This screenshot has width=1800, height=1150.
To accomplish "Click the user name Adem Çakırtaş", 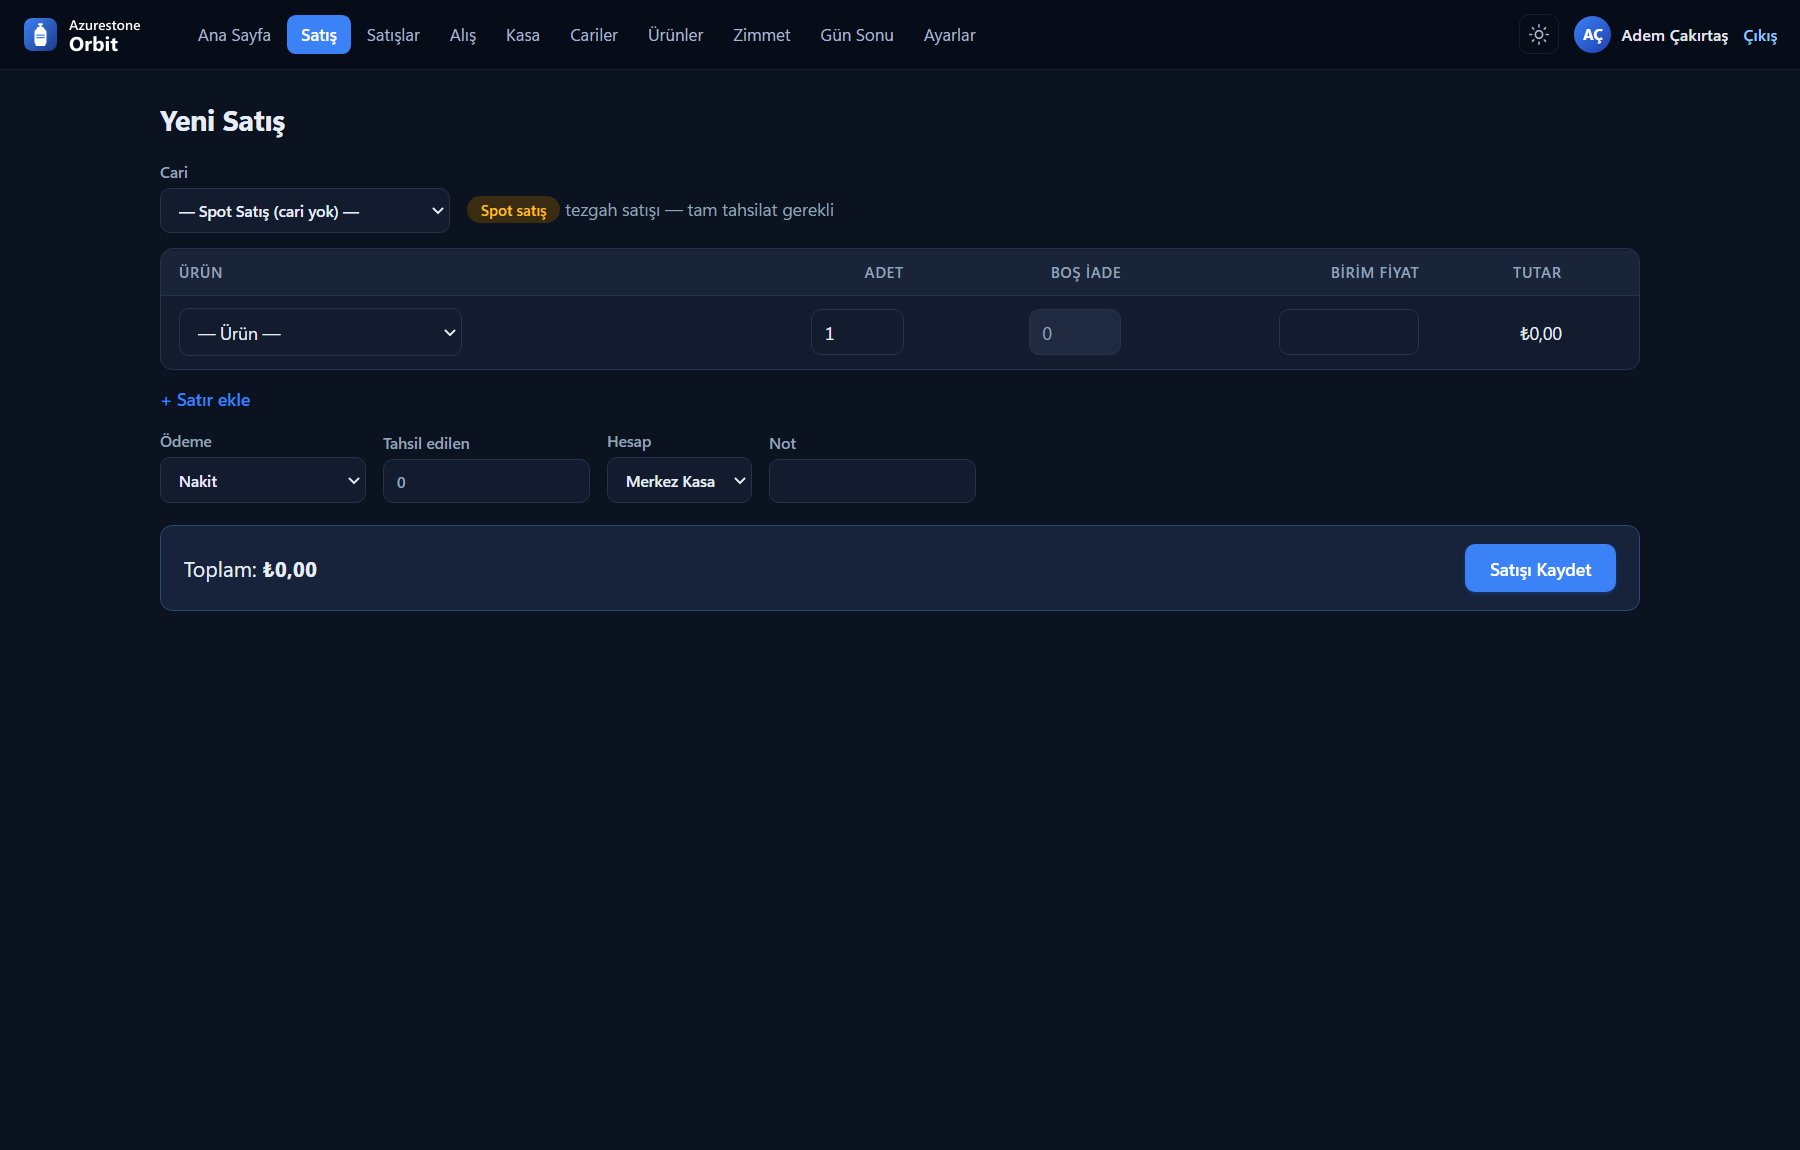I will click(x=1674, y=36).
